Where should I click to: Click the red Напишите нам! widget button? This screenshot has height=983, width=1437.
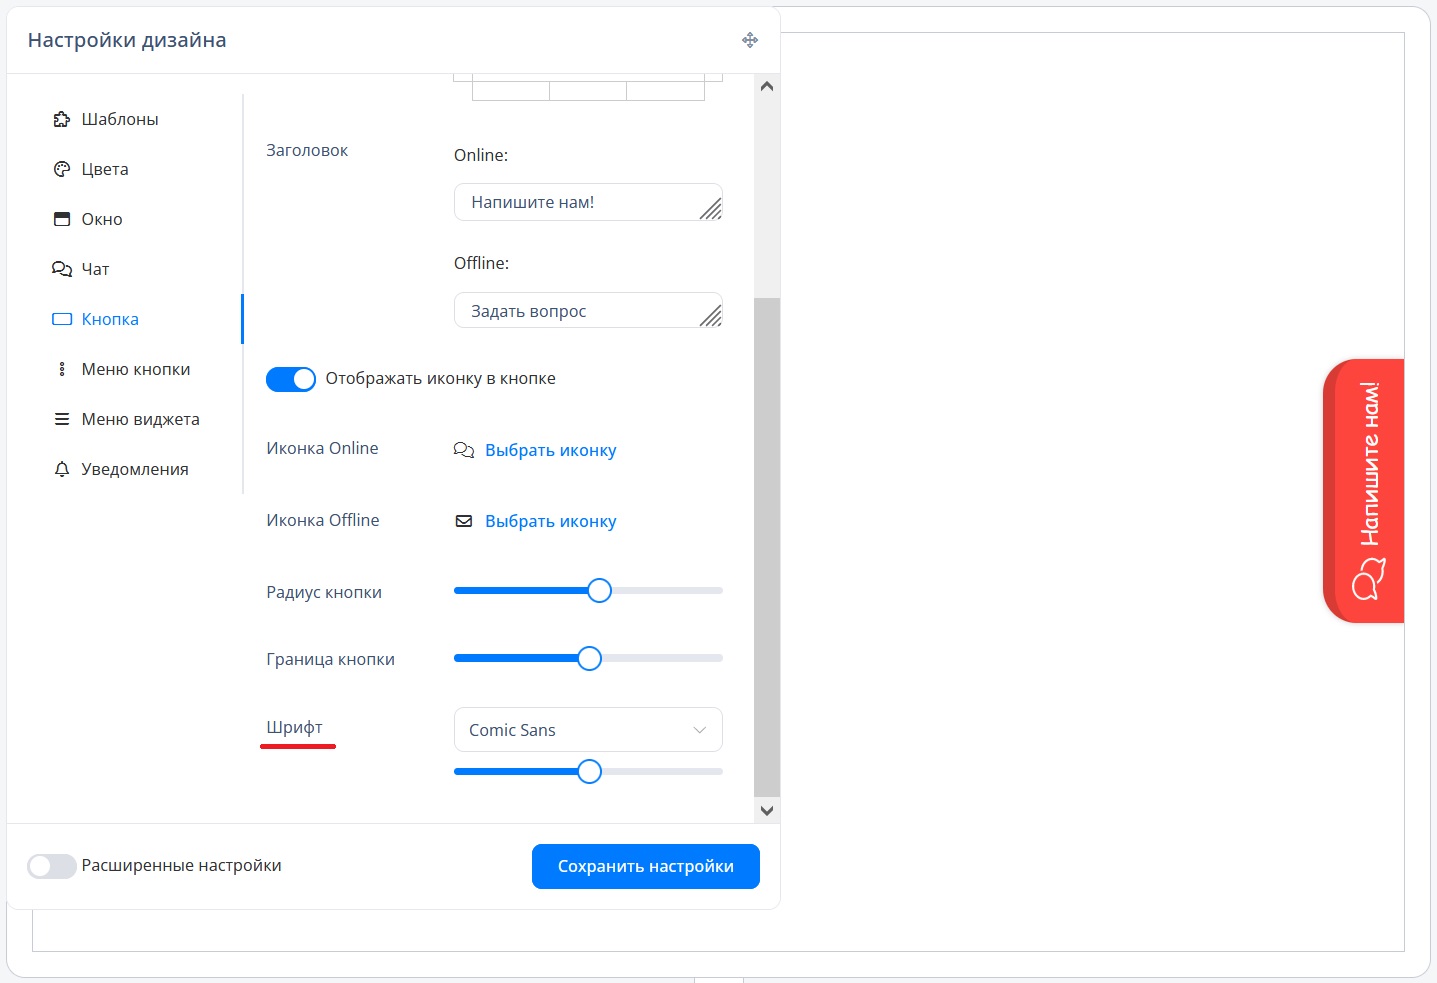point(1365,491)
